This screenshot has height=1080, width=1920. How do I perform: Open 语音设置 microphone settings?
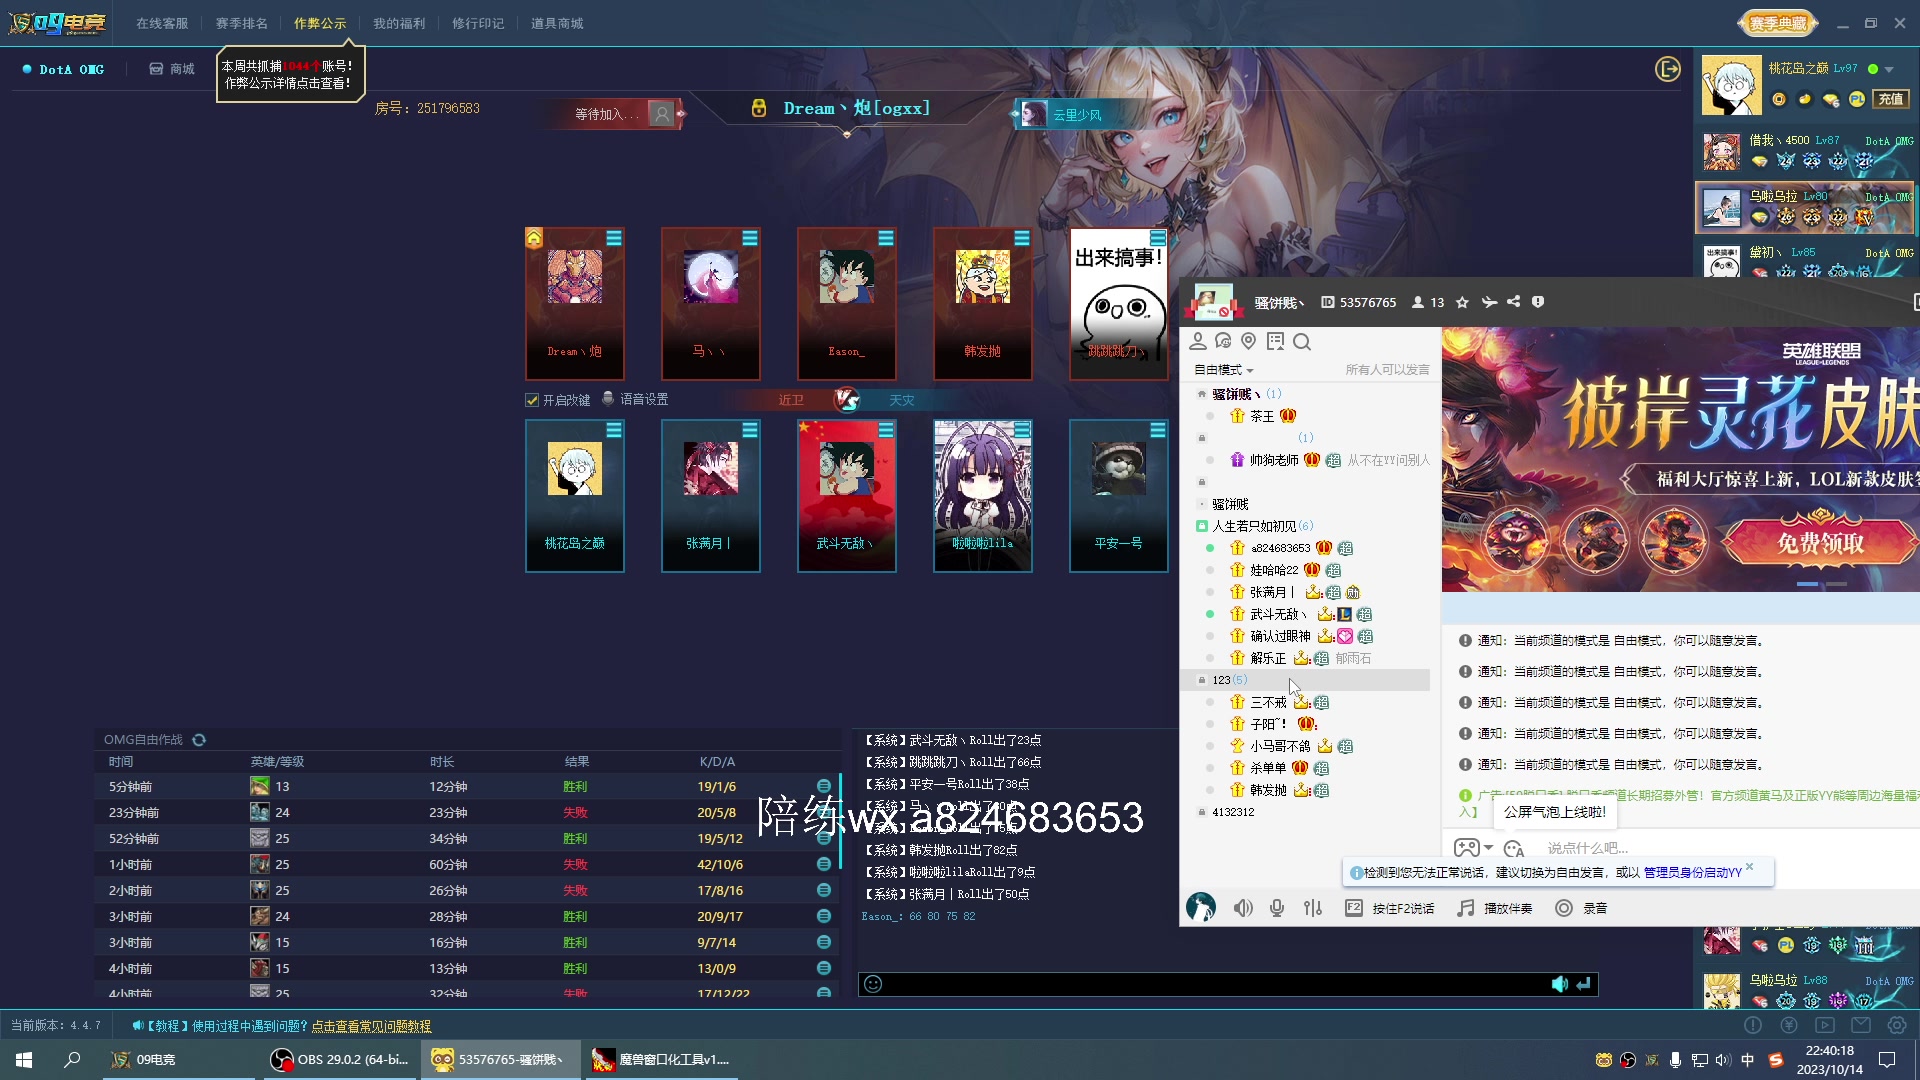[x=635, y=399]
